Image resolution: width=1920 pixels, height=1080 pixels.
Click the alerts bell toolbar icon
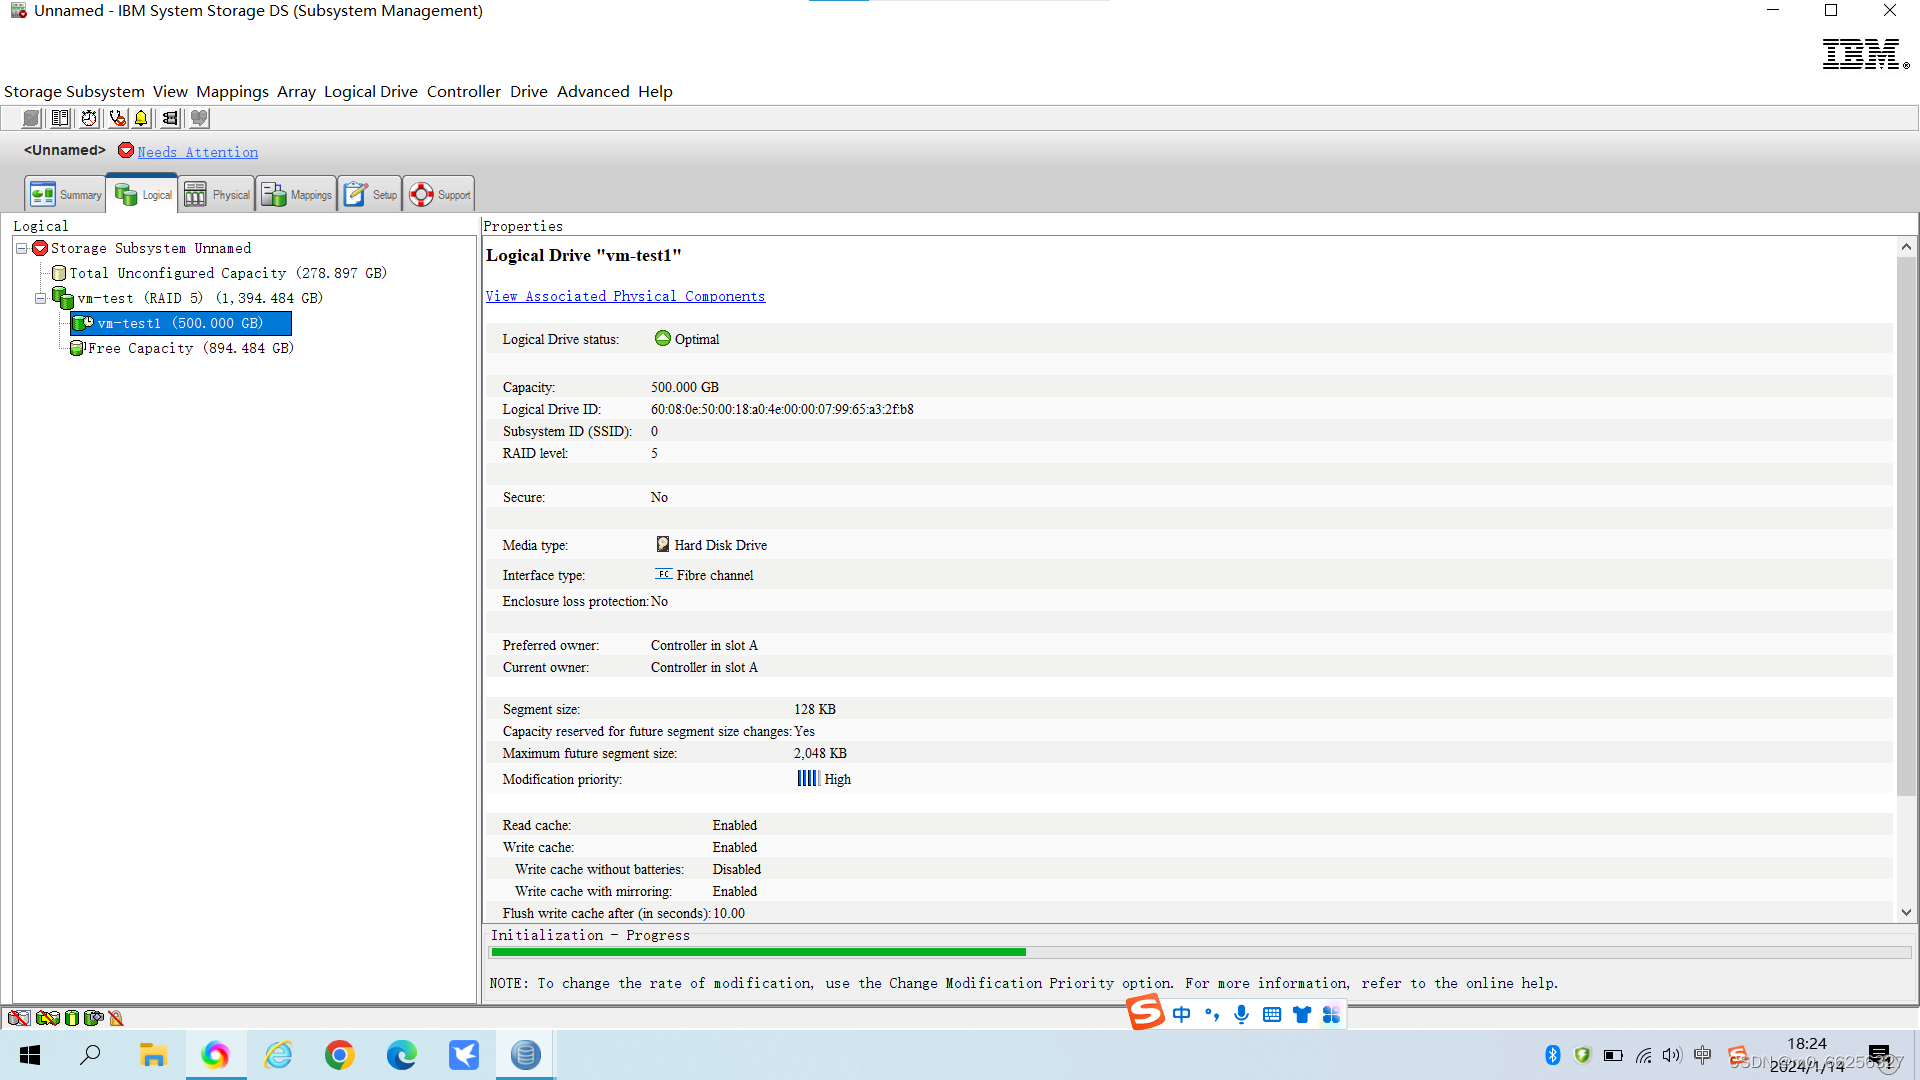click(140, 118)
